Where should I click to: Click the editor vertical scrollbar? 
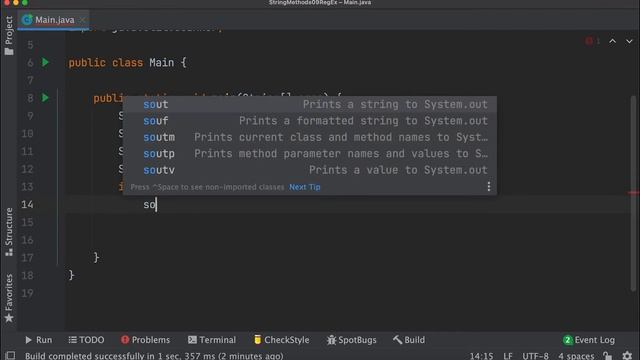click(x=633, y=193)
